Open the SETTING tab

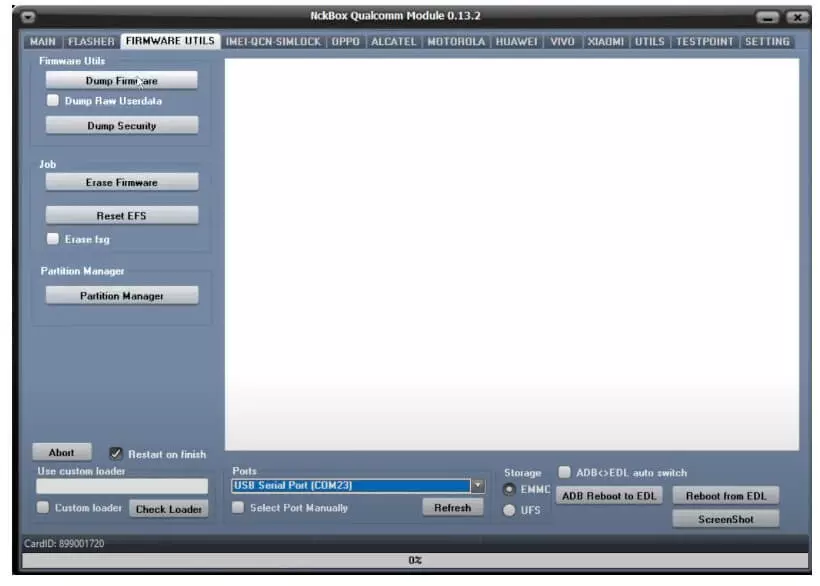point(767,42)
